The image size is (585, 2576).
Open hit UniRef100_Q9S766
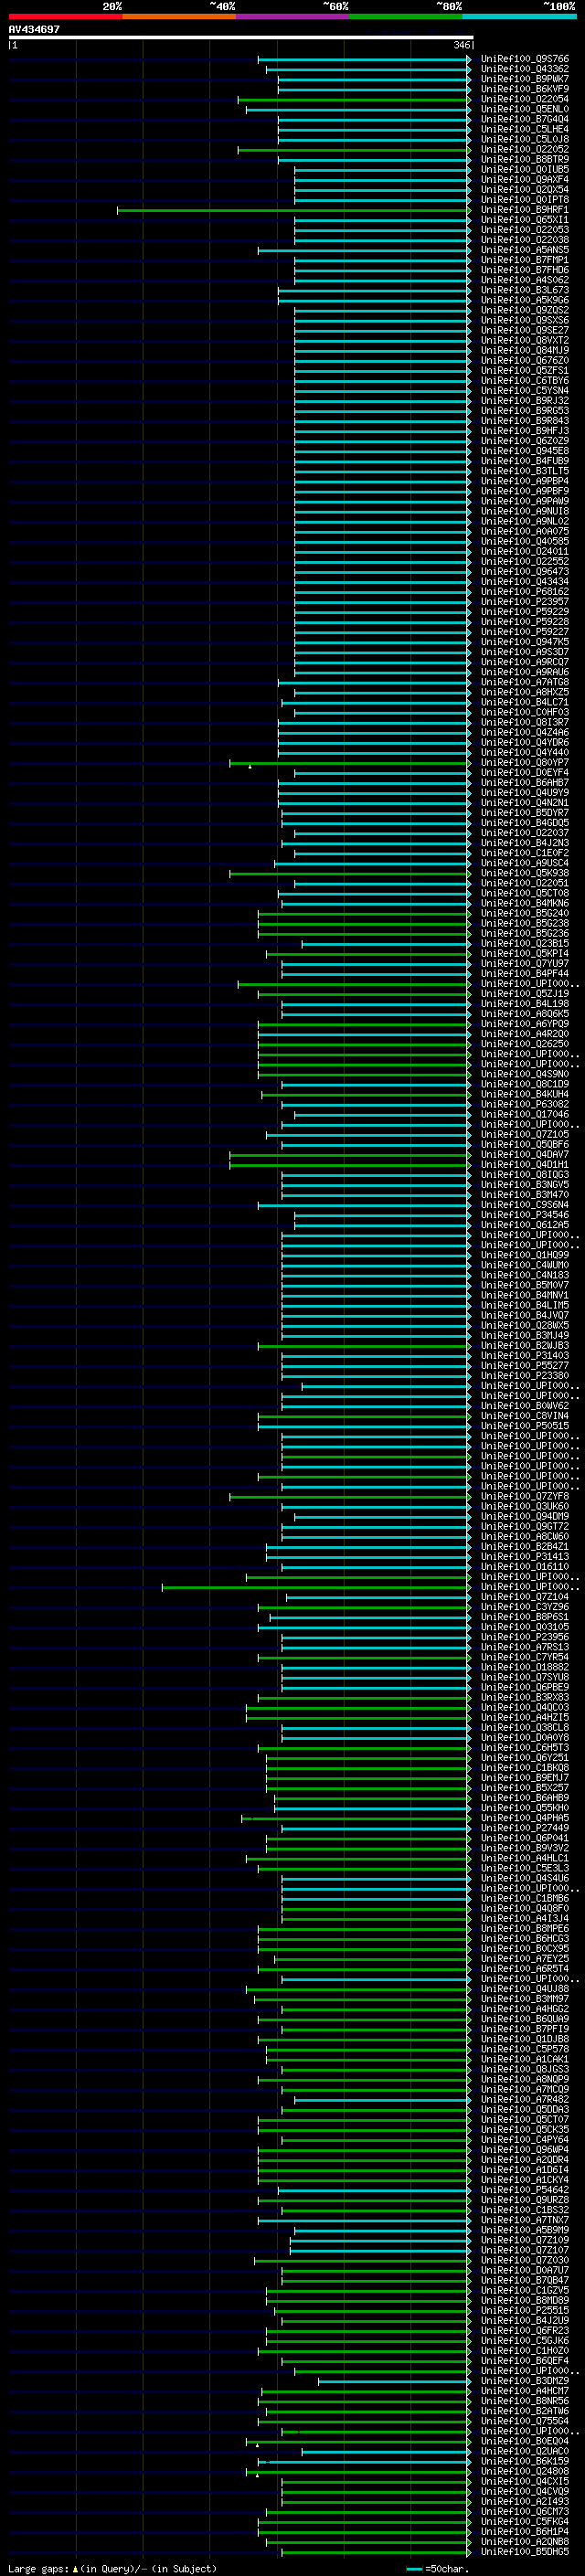525,59
